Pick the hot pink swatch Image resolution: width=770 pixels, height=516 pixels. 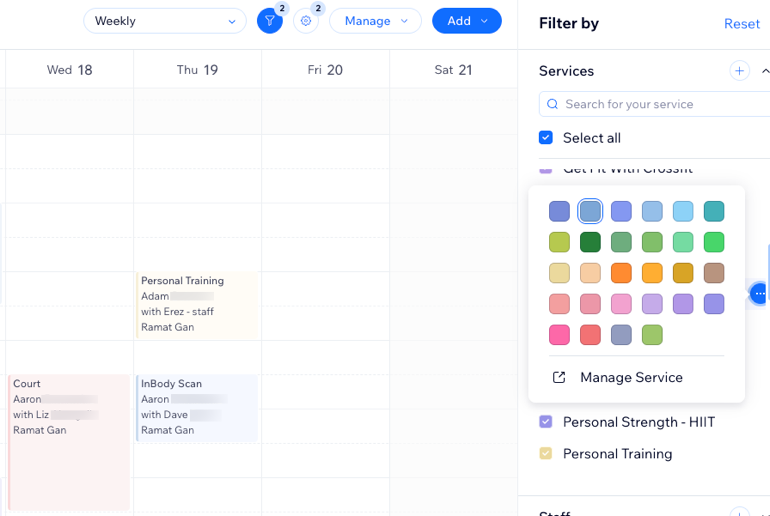coord(559,335)
